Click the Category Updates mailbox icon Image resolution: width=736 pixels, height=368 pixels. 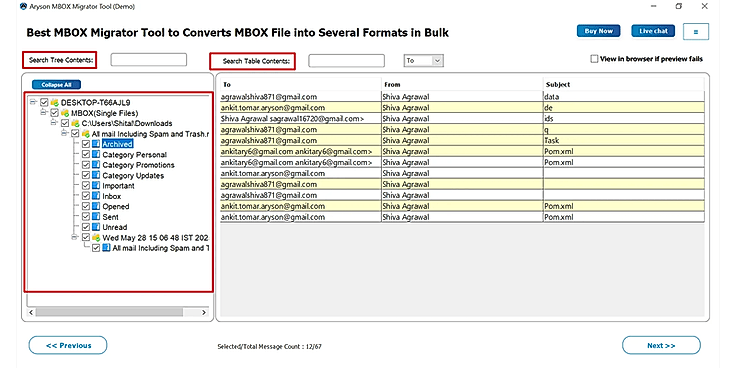coord(96,176)
